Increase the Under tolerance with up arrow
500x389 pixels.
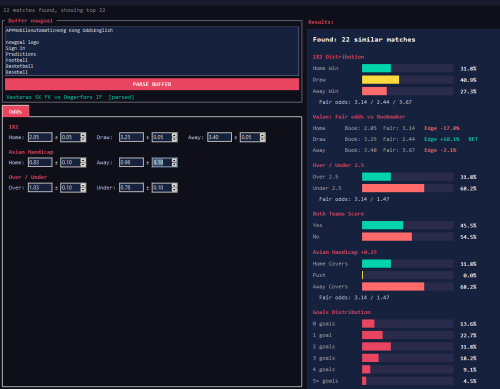coord(174,186)
